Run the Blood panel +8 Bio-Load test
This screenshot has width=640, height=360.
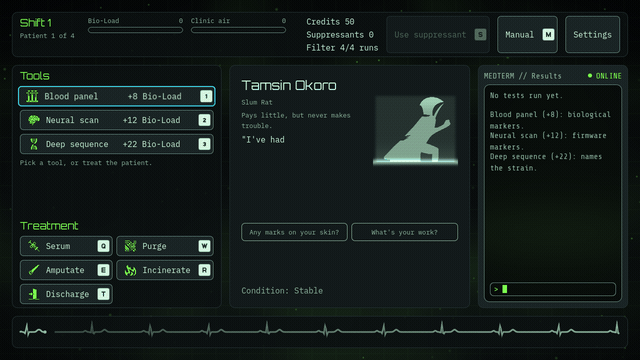117,96
